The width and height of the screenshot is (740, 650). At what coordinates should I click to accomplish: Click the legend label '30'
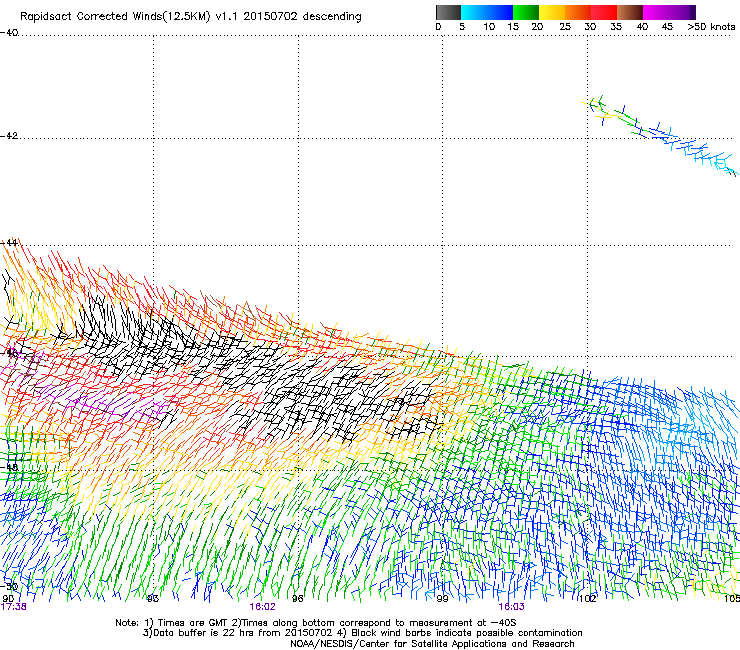tap(590, 27)
